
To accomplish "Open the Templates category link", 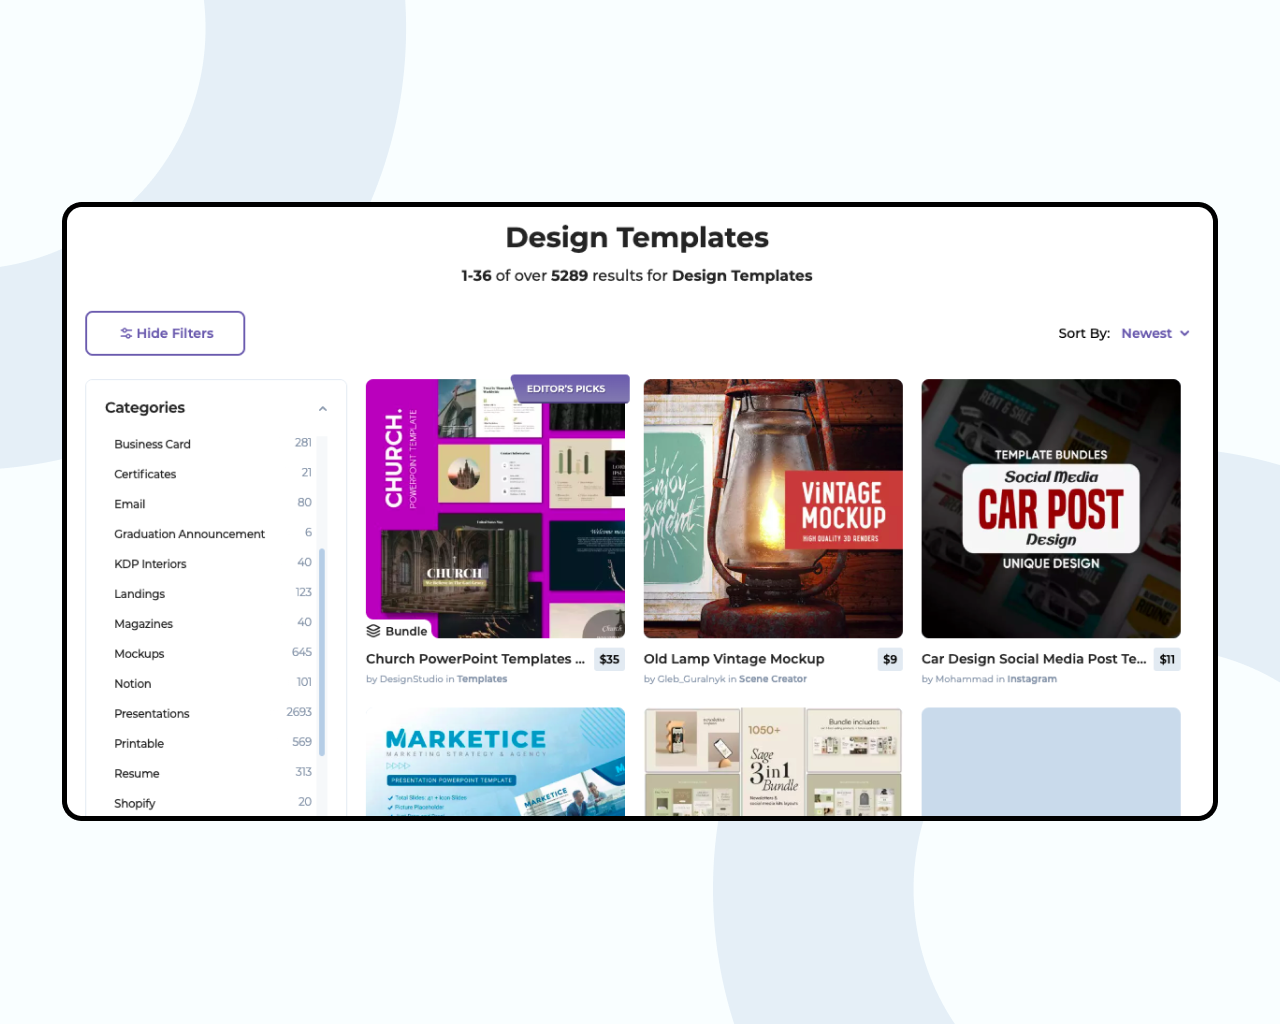I will [x=482, y=679].
